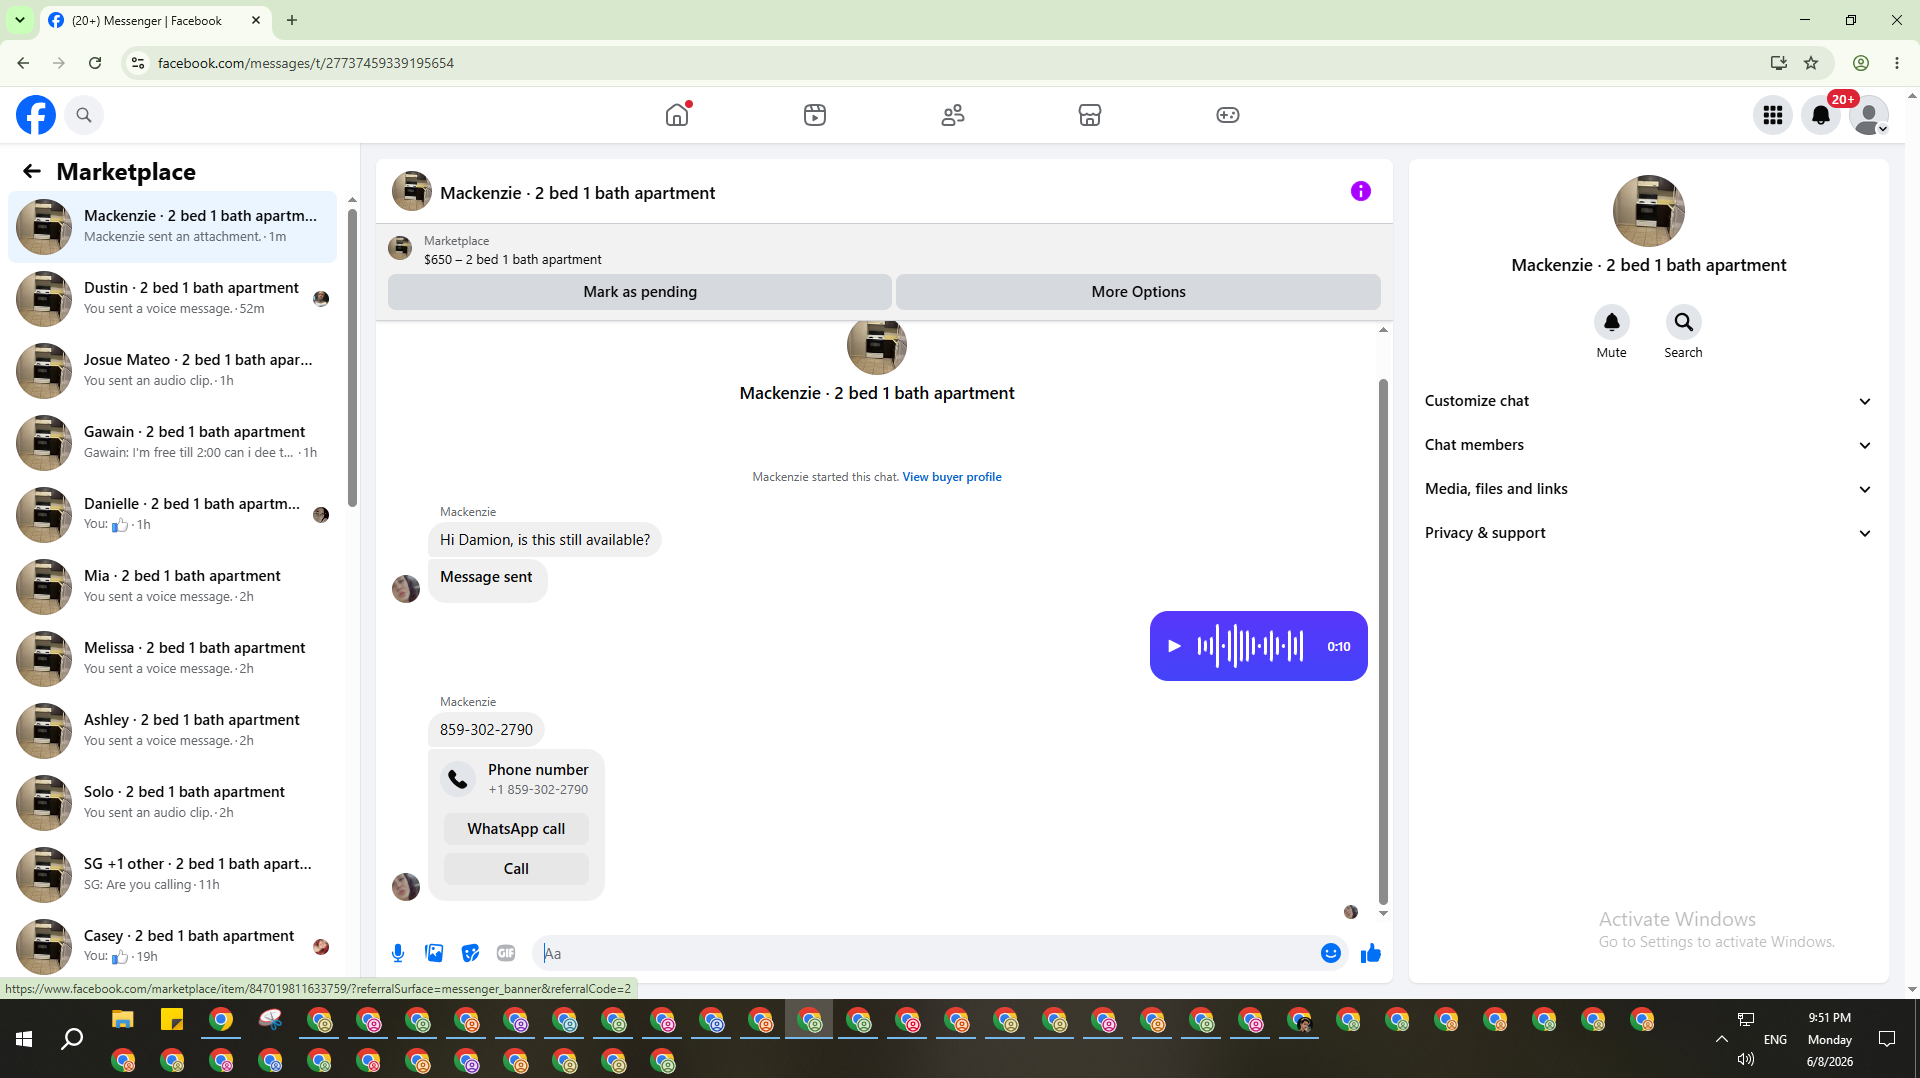Open the Windows notification center
This screenshot has height=1078, width=1920.
click(1887, 1039)
